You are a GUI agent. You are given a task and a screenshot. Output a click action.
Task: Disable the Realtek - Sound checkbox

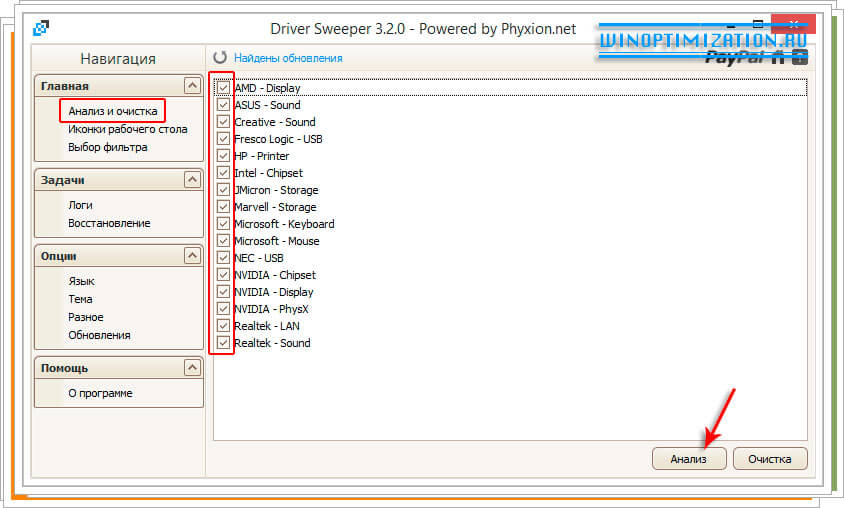click(x=224, y=343)
